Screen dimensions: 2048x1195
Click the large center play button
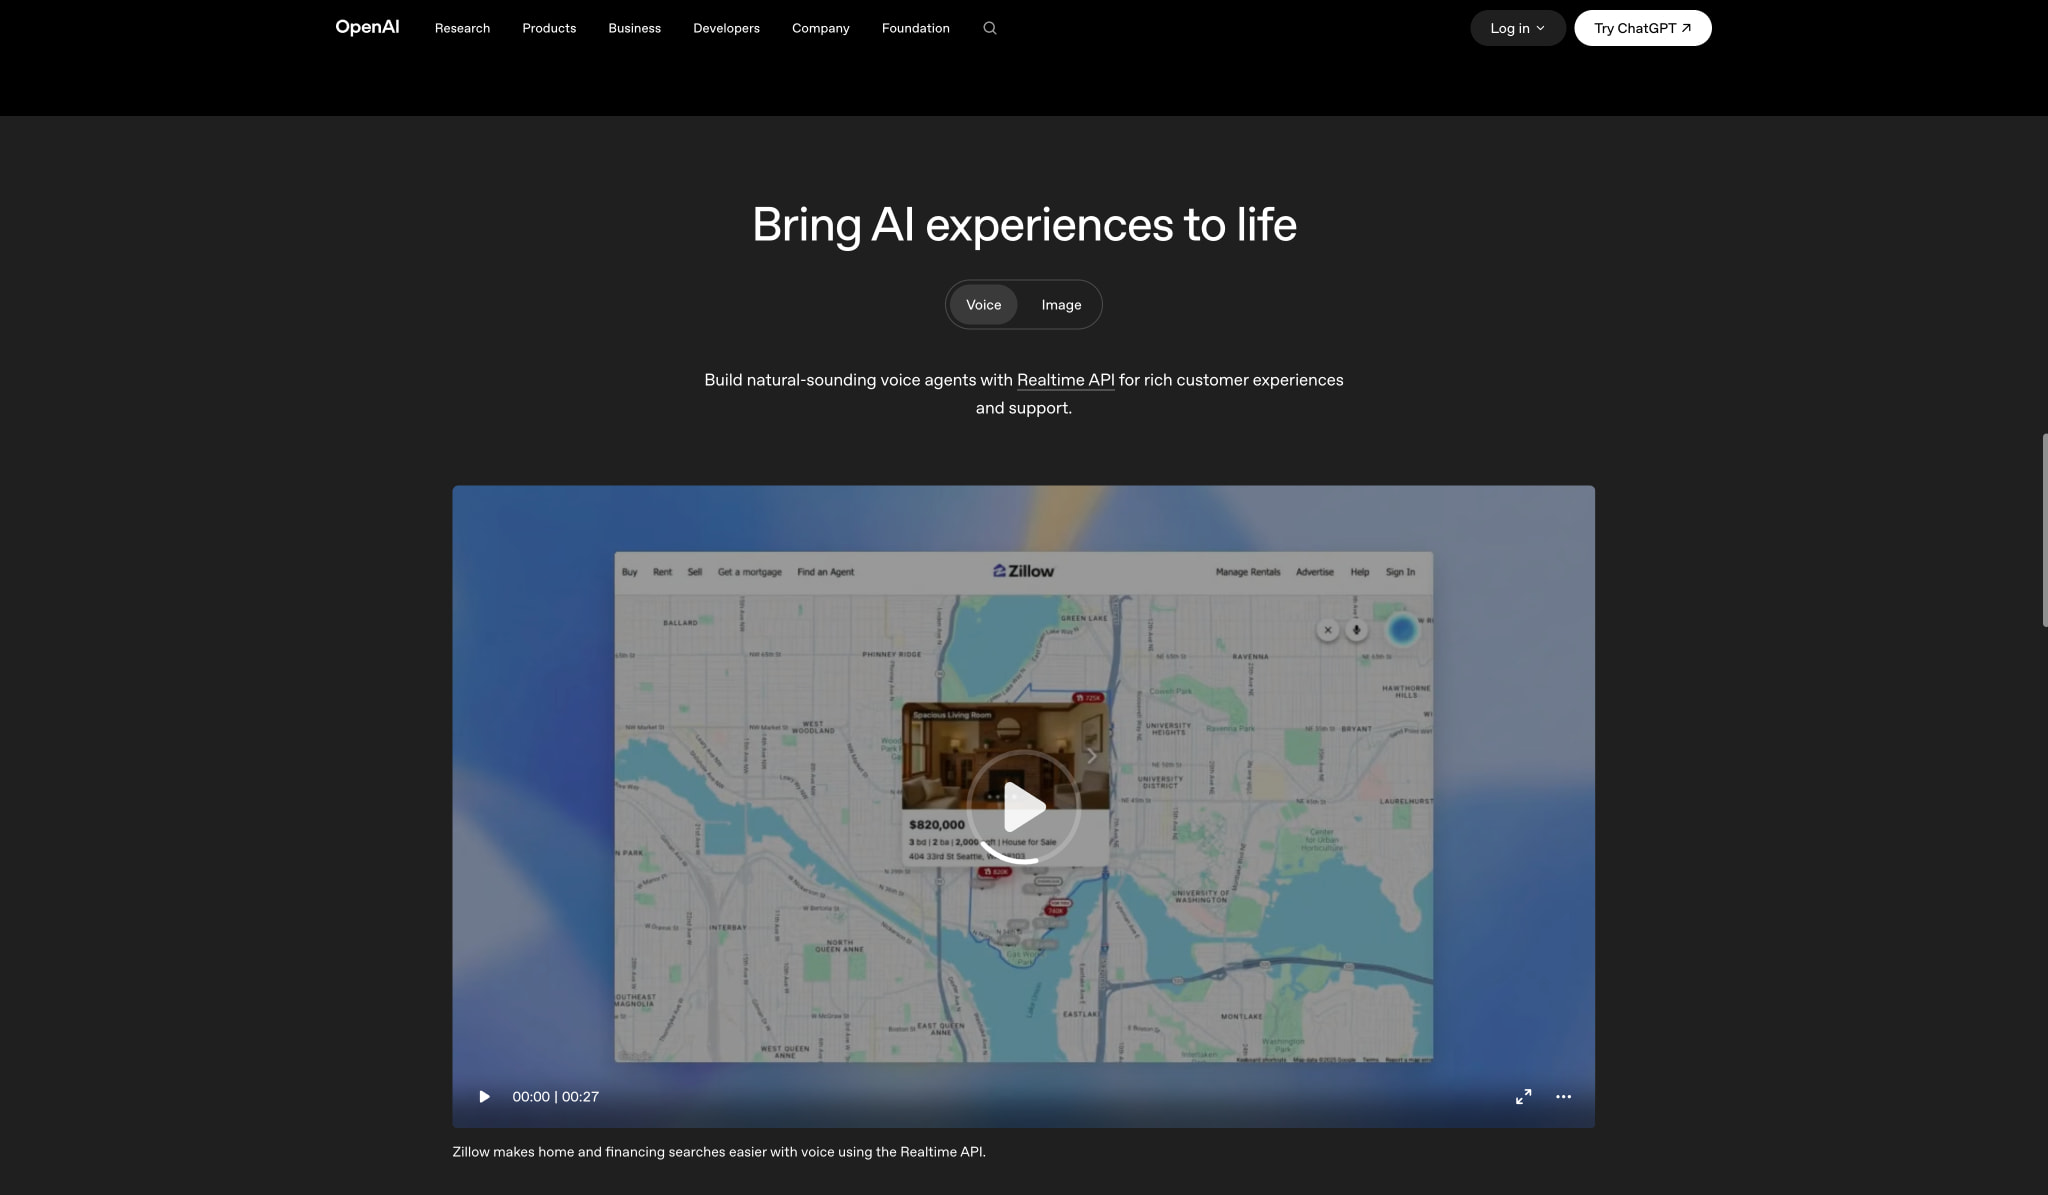1023,807
